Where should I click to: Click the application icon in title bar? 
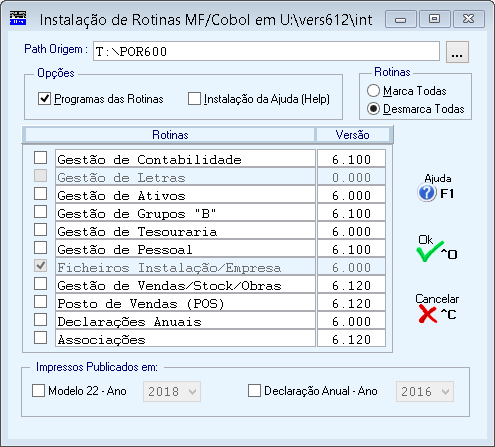tap(18, 18)
